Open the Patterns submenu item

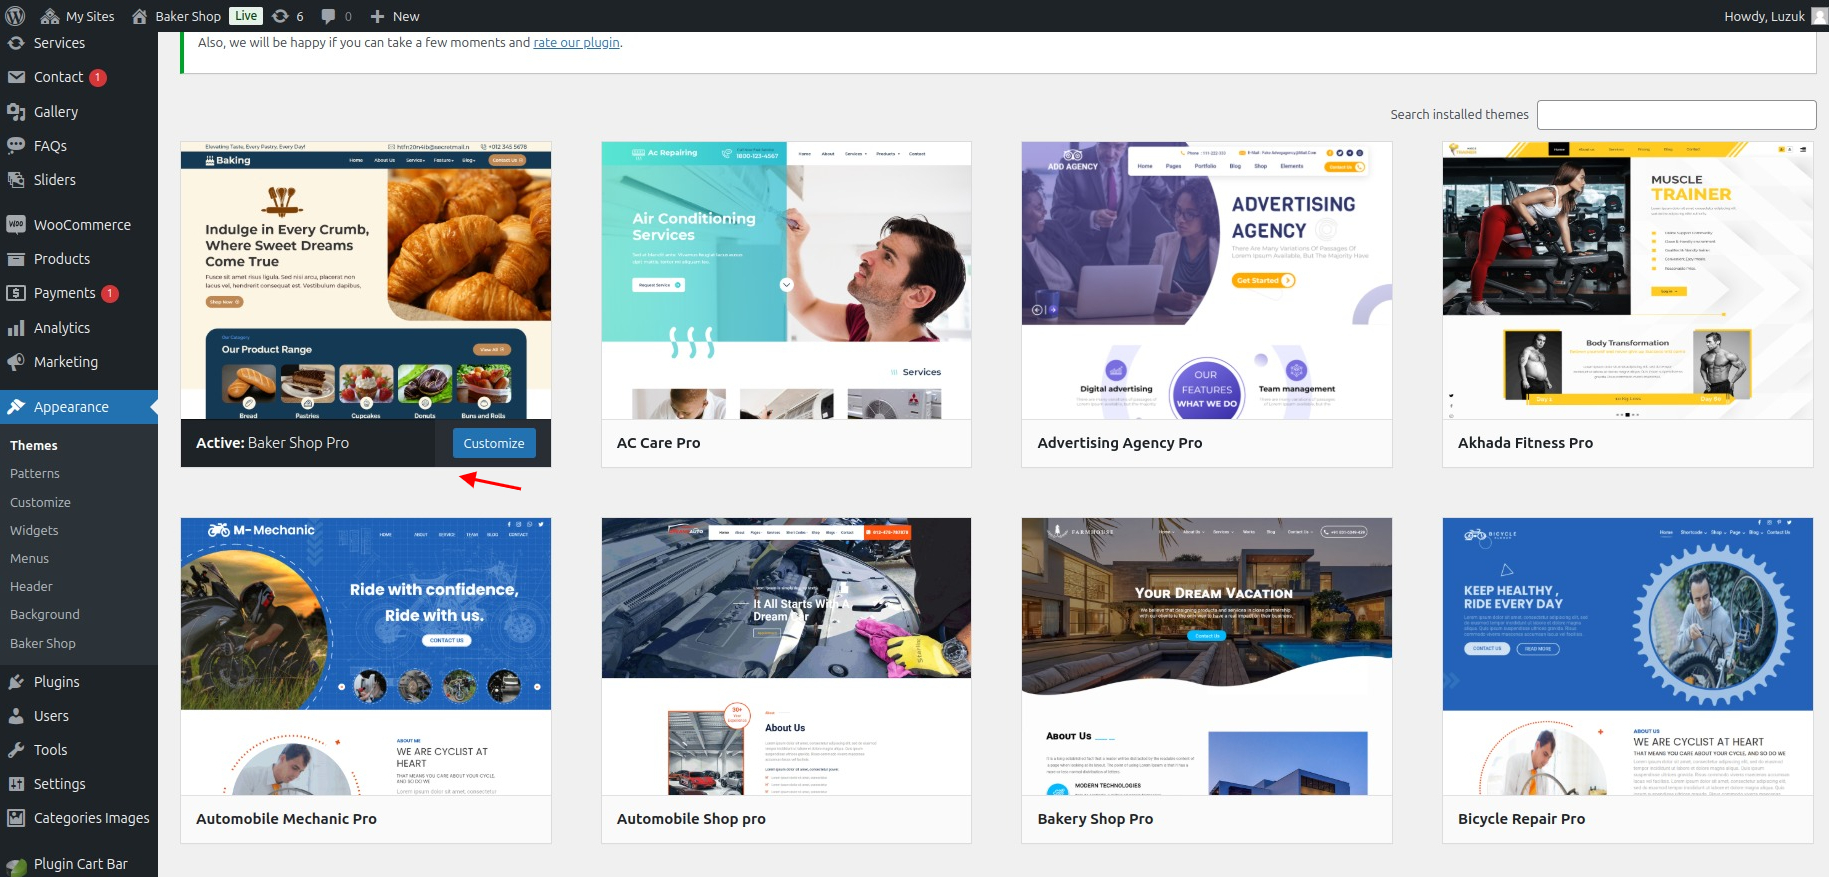point(35,474)
